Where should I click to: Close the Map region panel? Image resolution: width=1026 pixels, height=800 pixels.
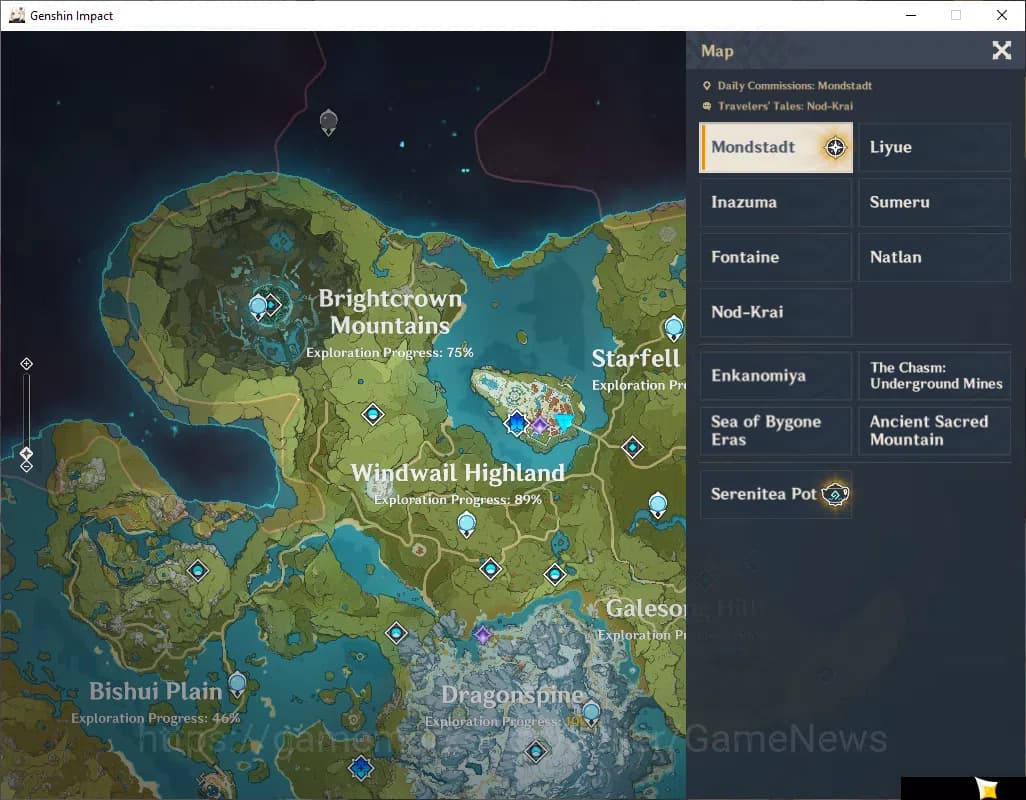coord(1001,51)
